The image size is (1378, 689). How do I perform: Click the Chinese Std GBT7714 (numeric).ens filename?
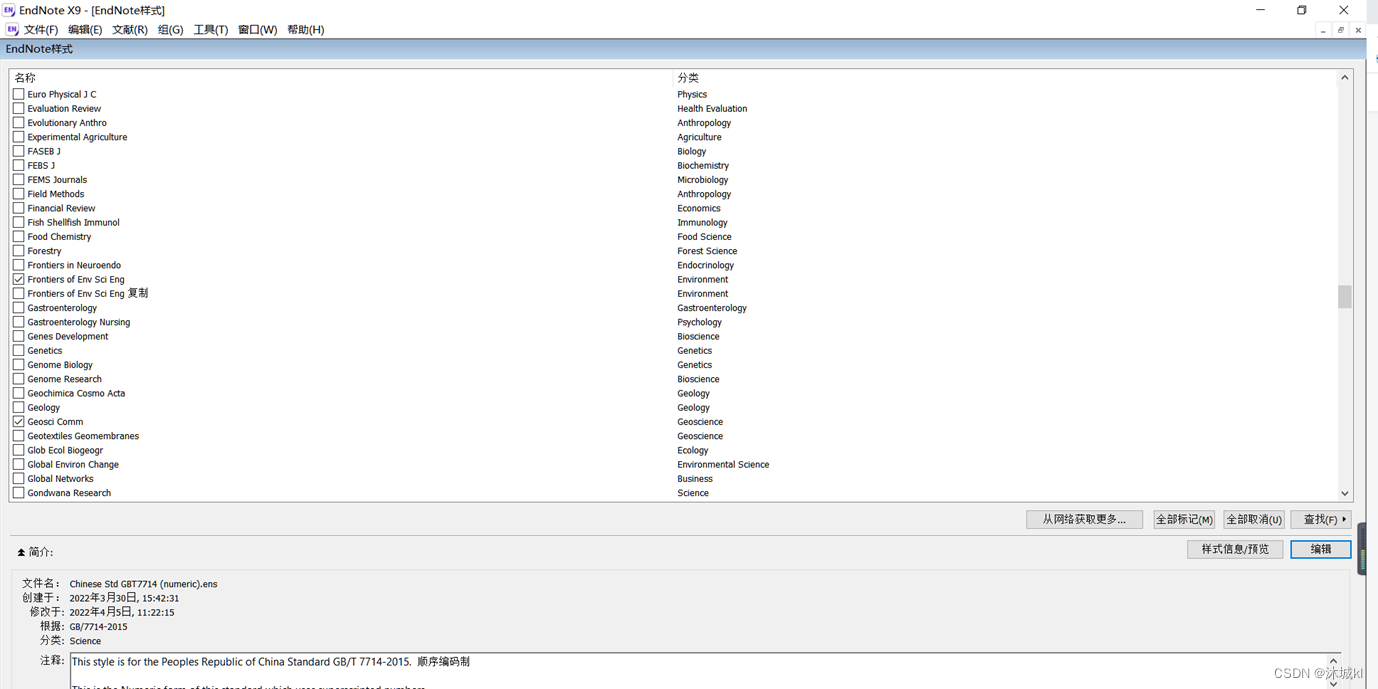143,584
